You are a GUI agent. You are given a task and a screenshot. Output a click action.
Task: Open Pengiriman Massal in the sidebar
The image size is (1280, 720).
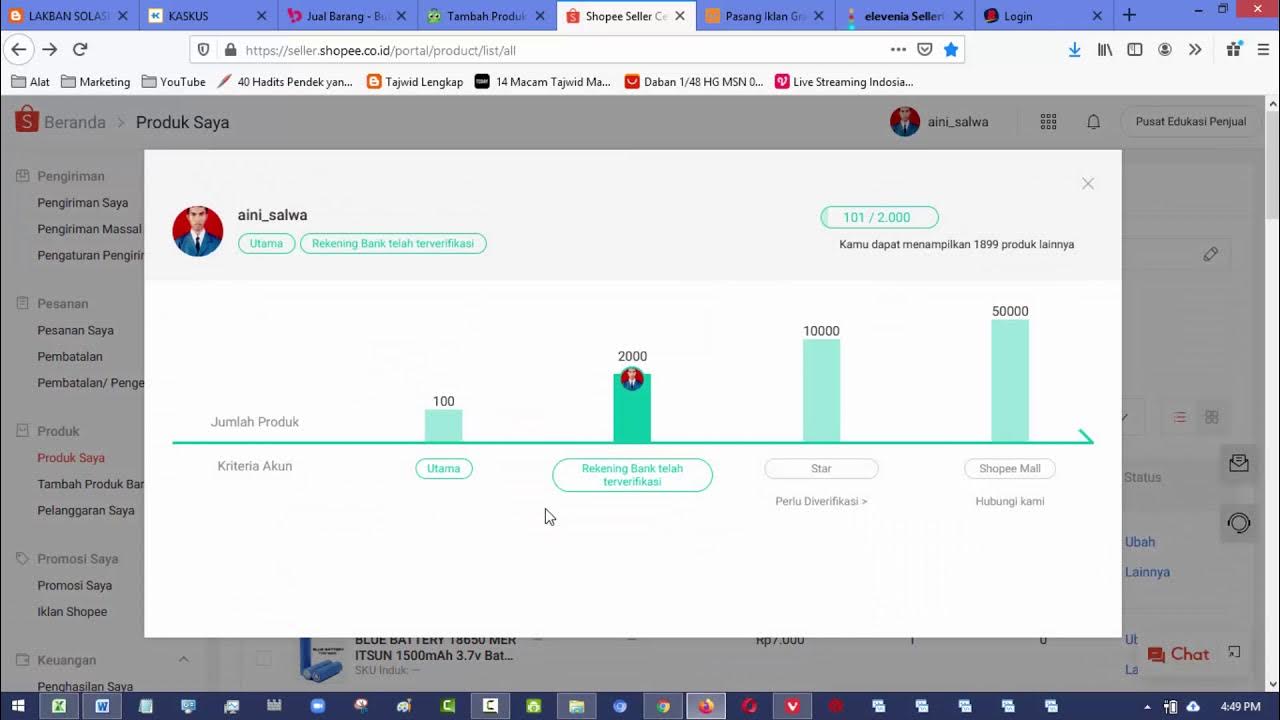pos(90,229)
